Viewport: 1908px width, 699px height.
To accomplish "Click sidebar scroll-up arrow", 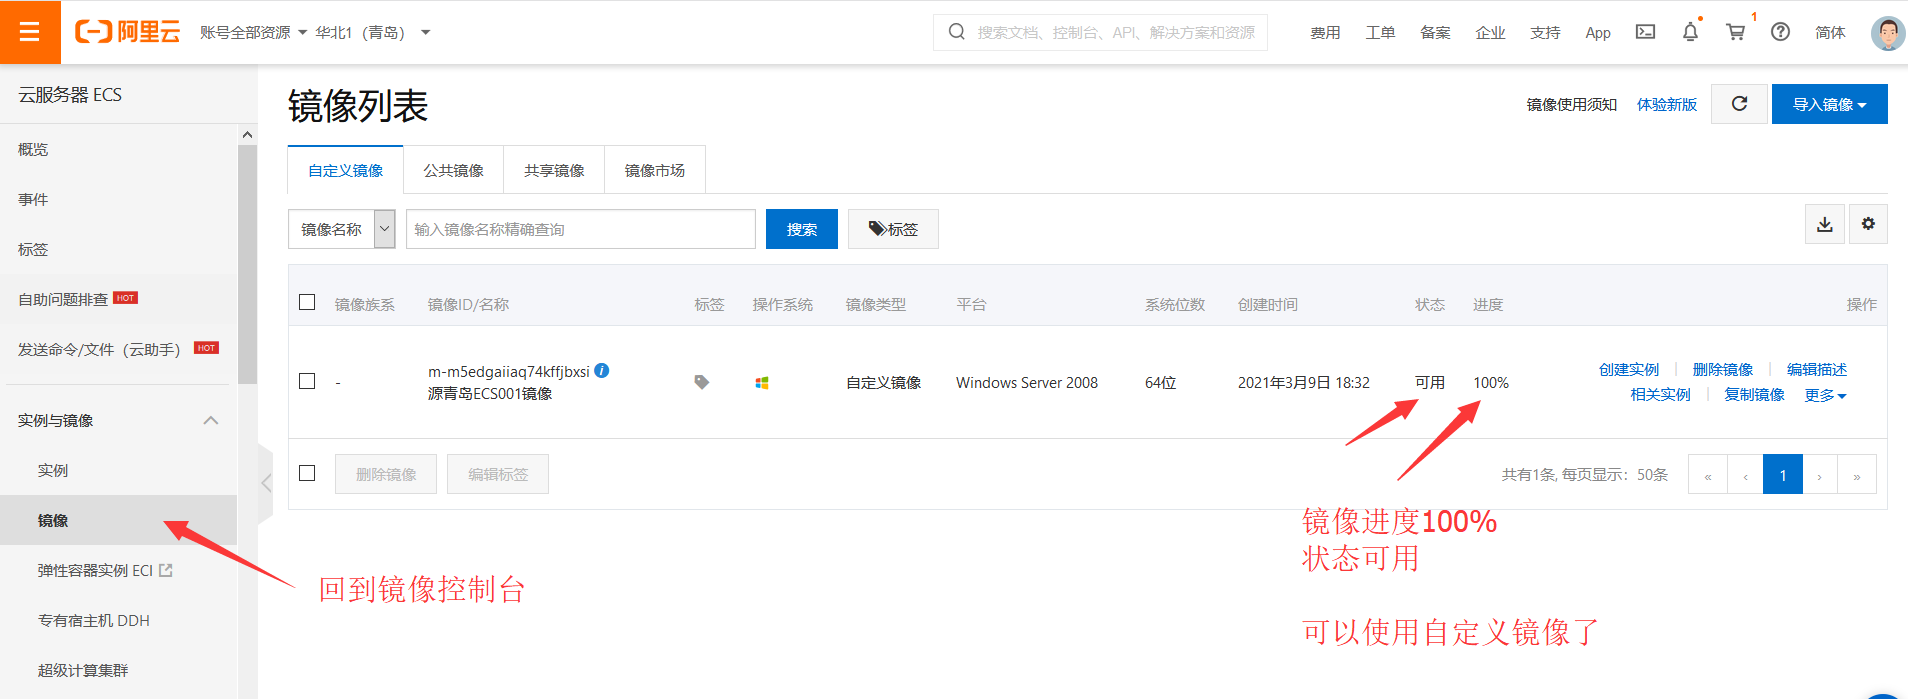I will (247, 135).
